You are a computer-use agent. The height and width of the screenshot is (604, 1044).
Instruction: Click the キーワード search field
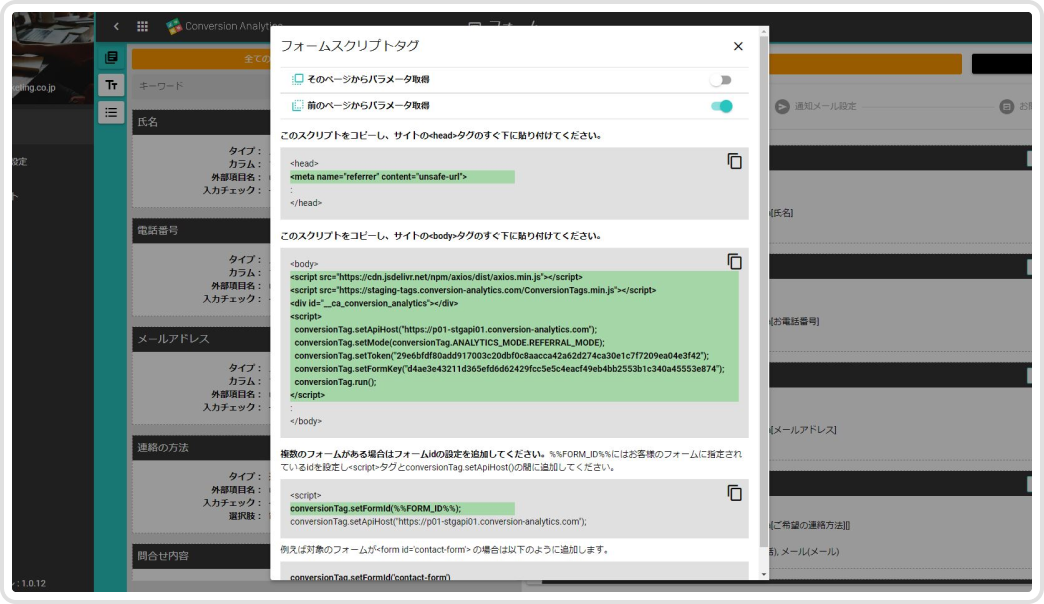pyautogui.click(x=200, y=86)
